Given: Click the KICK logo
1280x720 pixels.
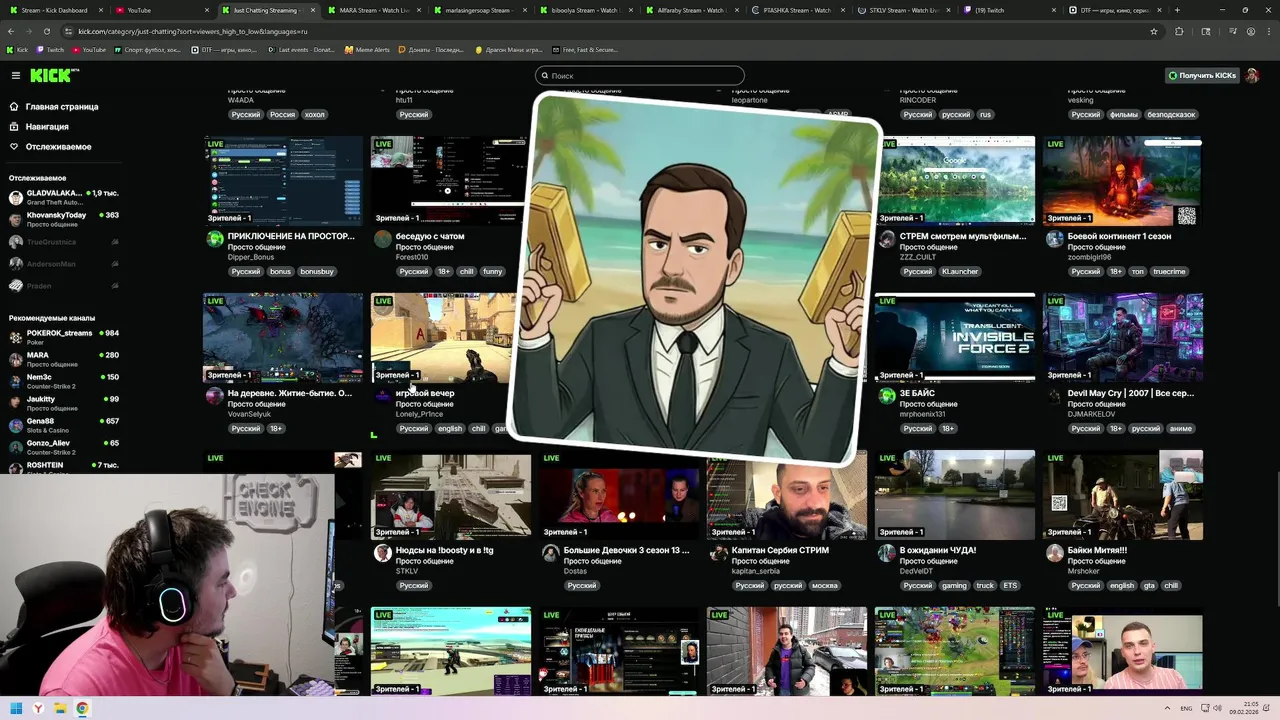Looking at the screenshot, I should pos(53,75).
